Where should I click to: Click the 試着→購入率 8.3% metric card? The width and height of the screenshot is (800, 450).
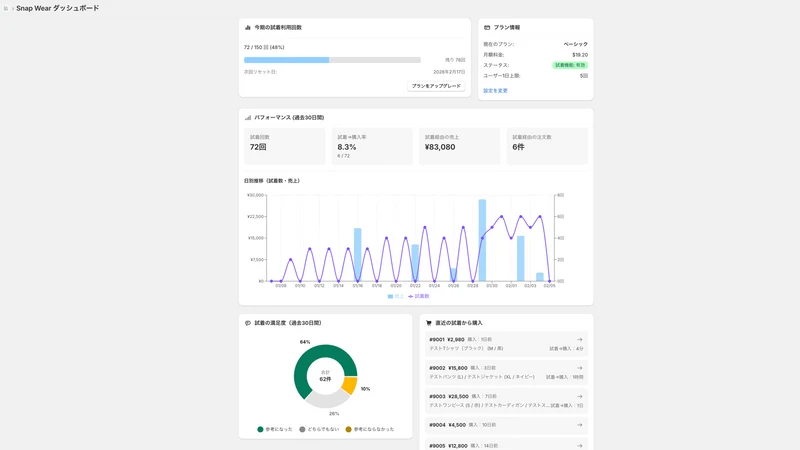click(x=372, y=146)
